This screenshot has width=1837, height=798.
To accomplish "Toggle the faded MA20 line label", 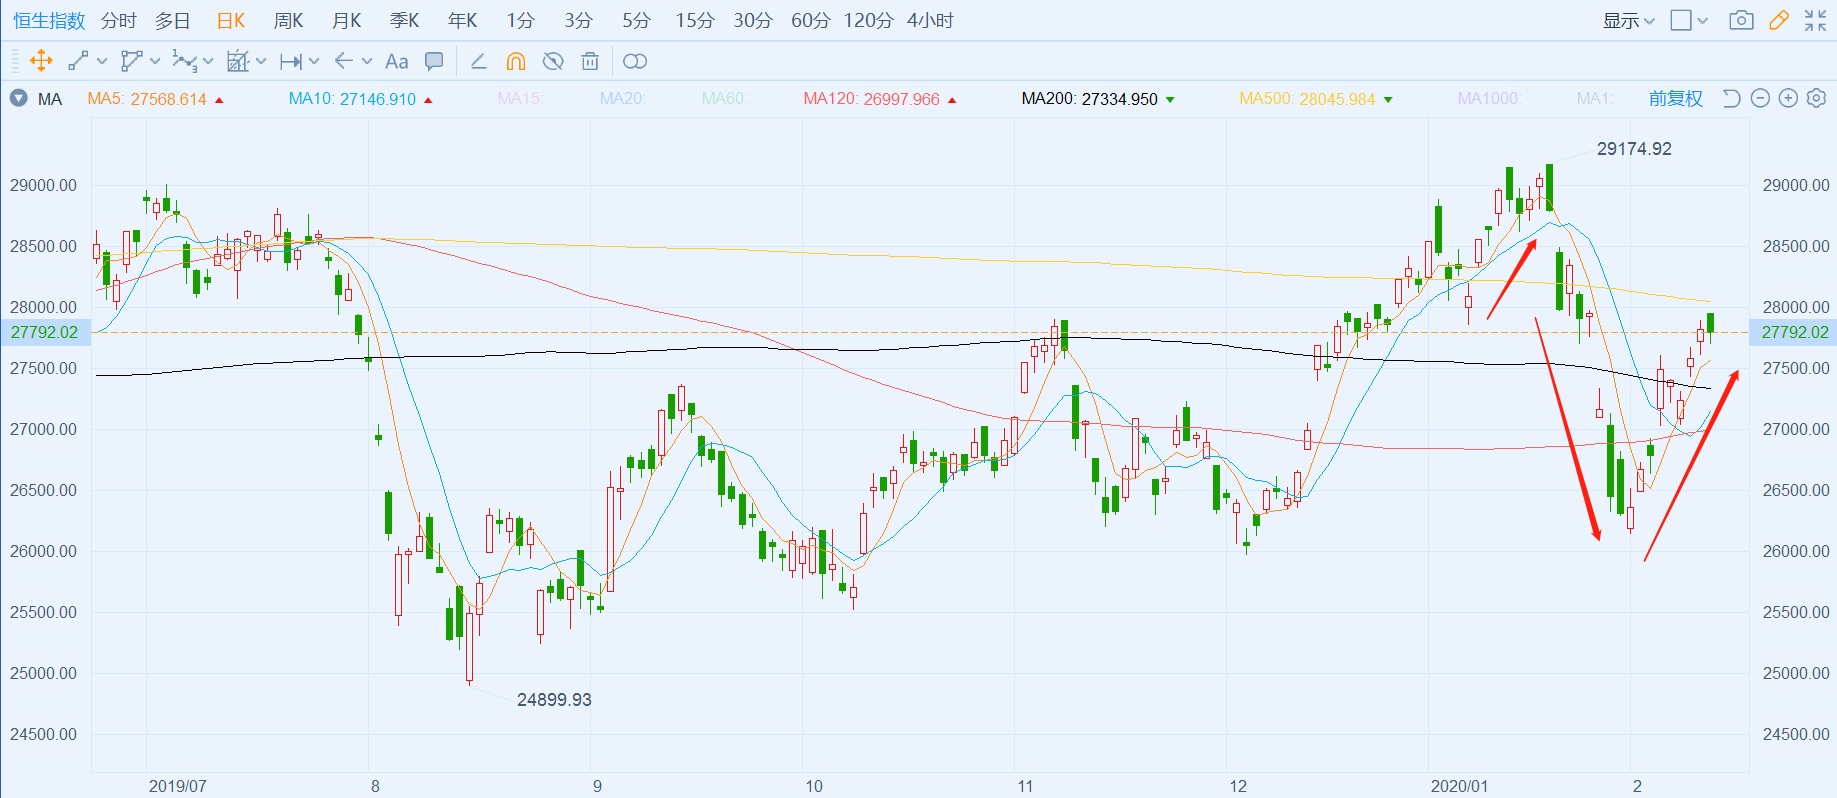I will (x=622, y=99).
